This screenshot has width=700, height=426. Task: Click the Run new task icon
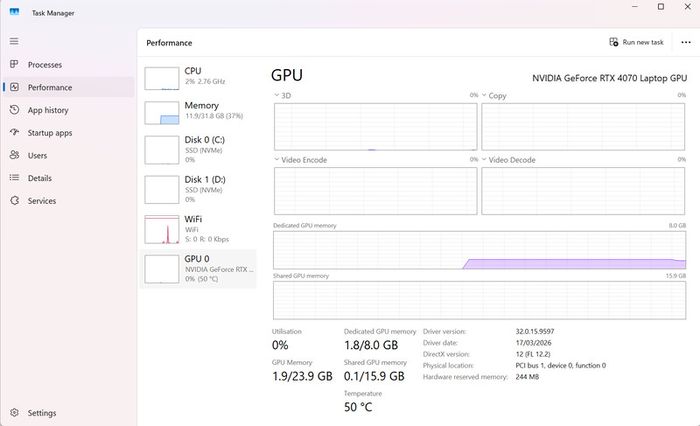pos(614,42)
